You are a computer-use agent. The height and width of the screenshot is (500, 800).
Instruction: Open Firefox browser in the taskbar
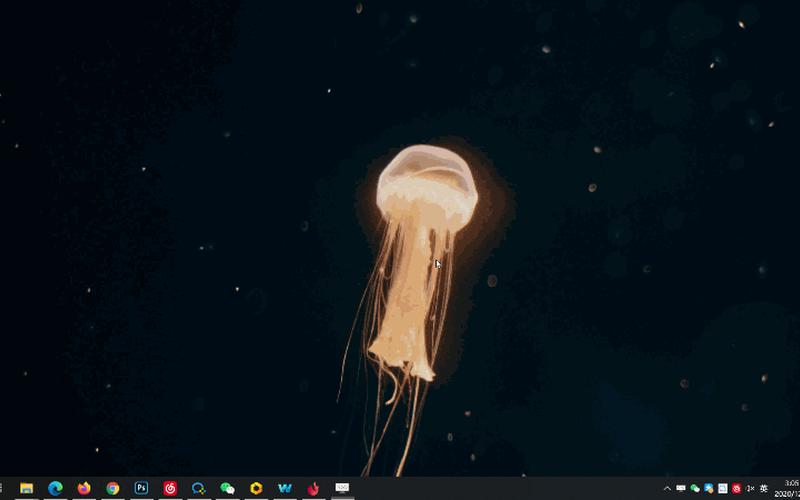pos(84,488)
